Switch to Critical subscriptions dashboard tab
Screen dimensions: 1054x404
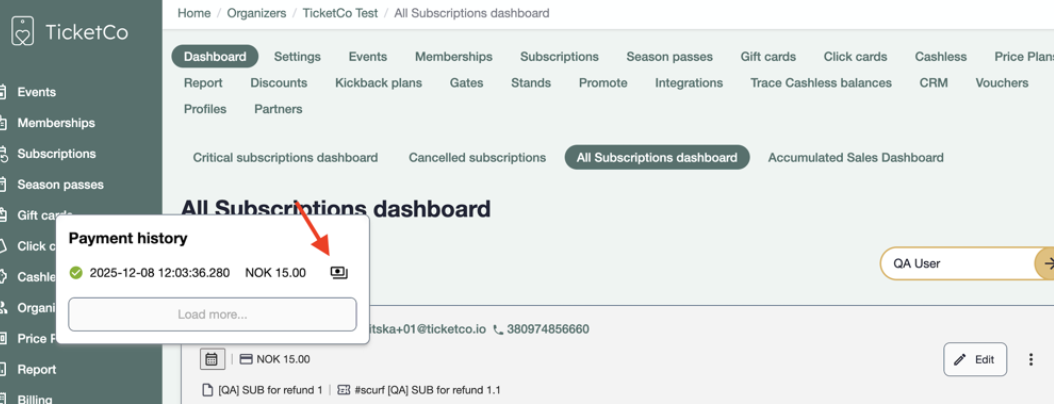point(285,157)
